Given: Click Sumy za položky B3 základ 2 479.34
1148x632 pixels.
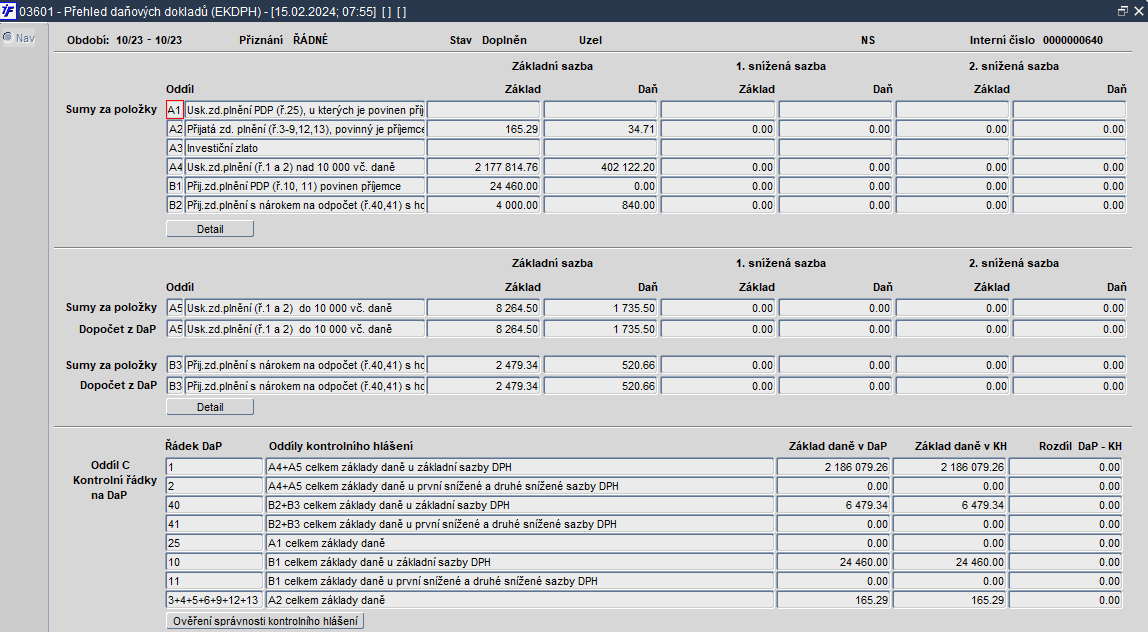Looking at the screenshot, I should point(484,365).
